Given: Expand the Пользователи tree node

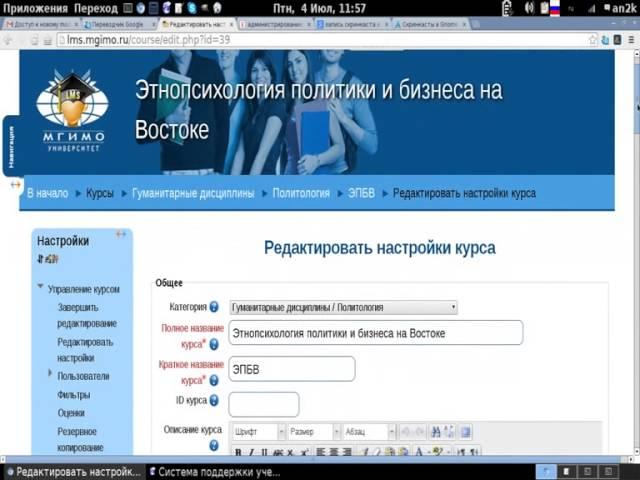Looking at the screenshot, I should [x=50, y=372].
